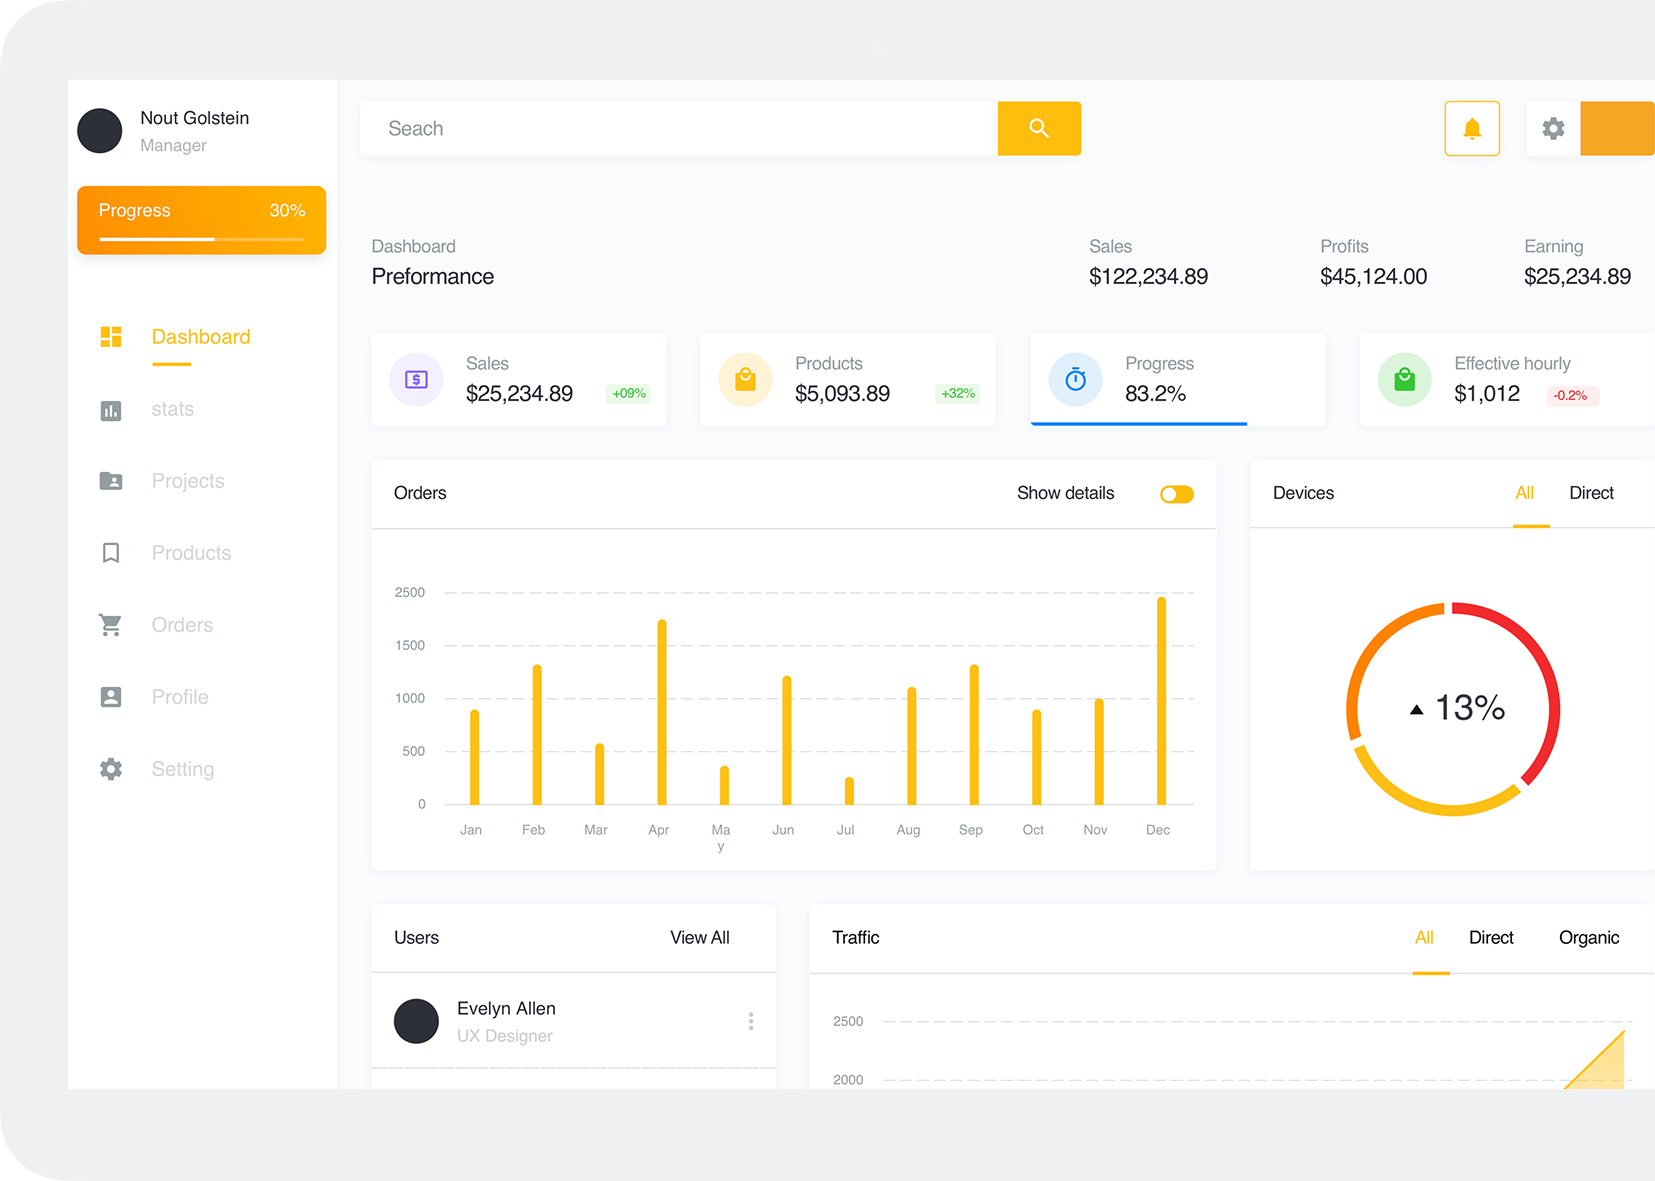Click the Projects folder icon in sidebar
Image resolution: width=1655 pixels, height=1181 pixels.
(111, 481)
